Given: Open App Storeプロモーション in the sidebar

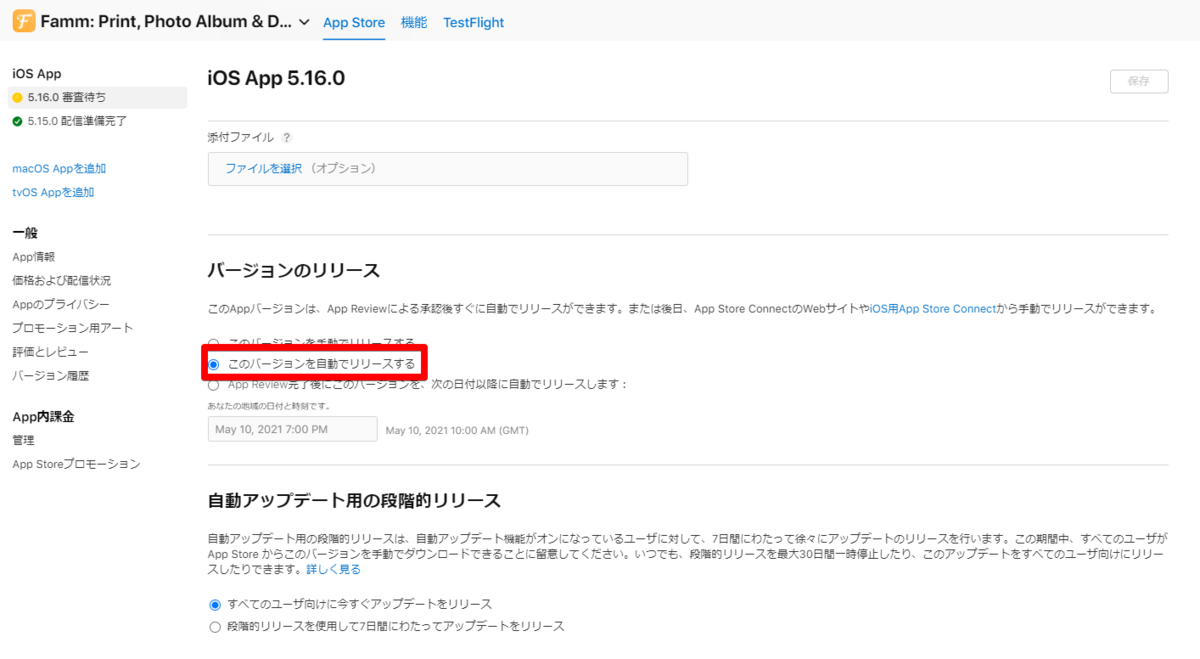Looking at the screenshot, I should pos(76,464).
